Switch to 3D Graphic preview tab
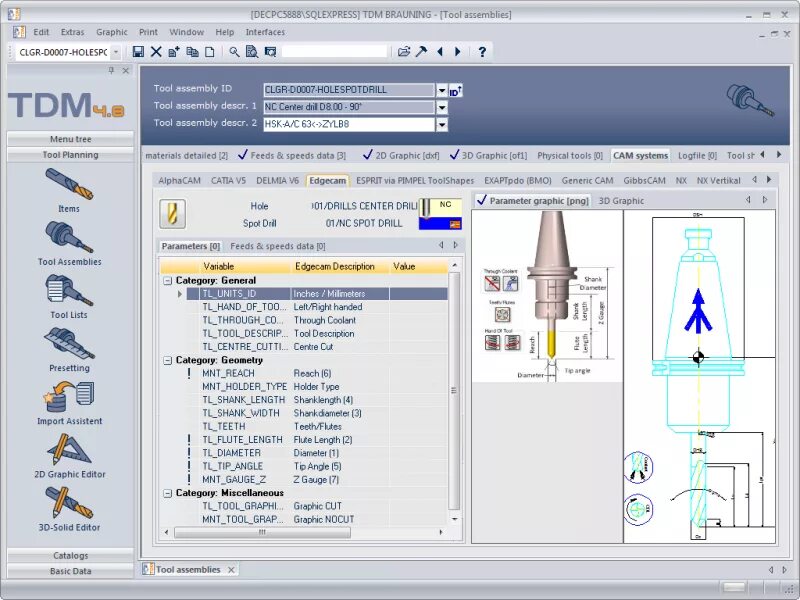 pos(621,201)
